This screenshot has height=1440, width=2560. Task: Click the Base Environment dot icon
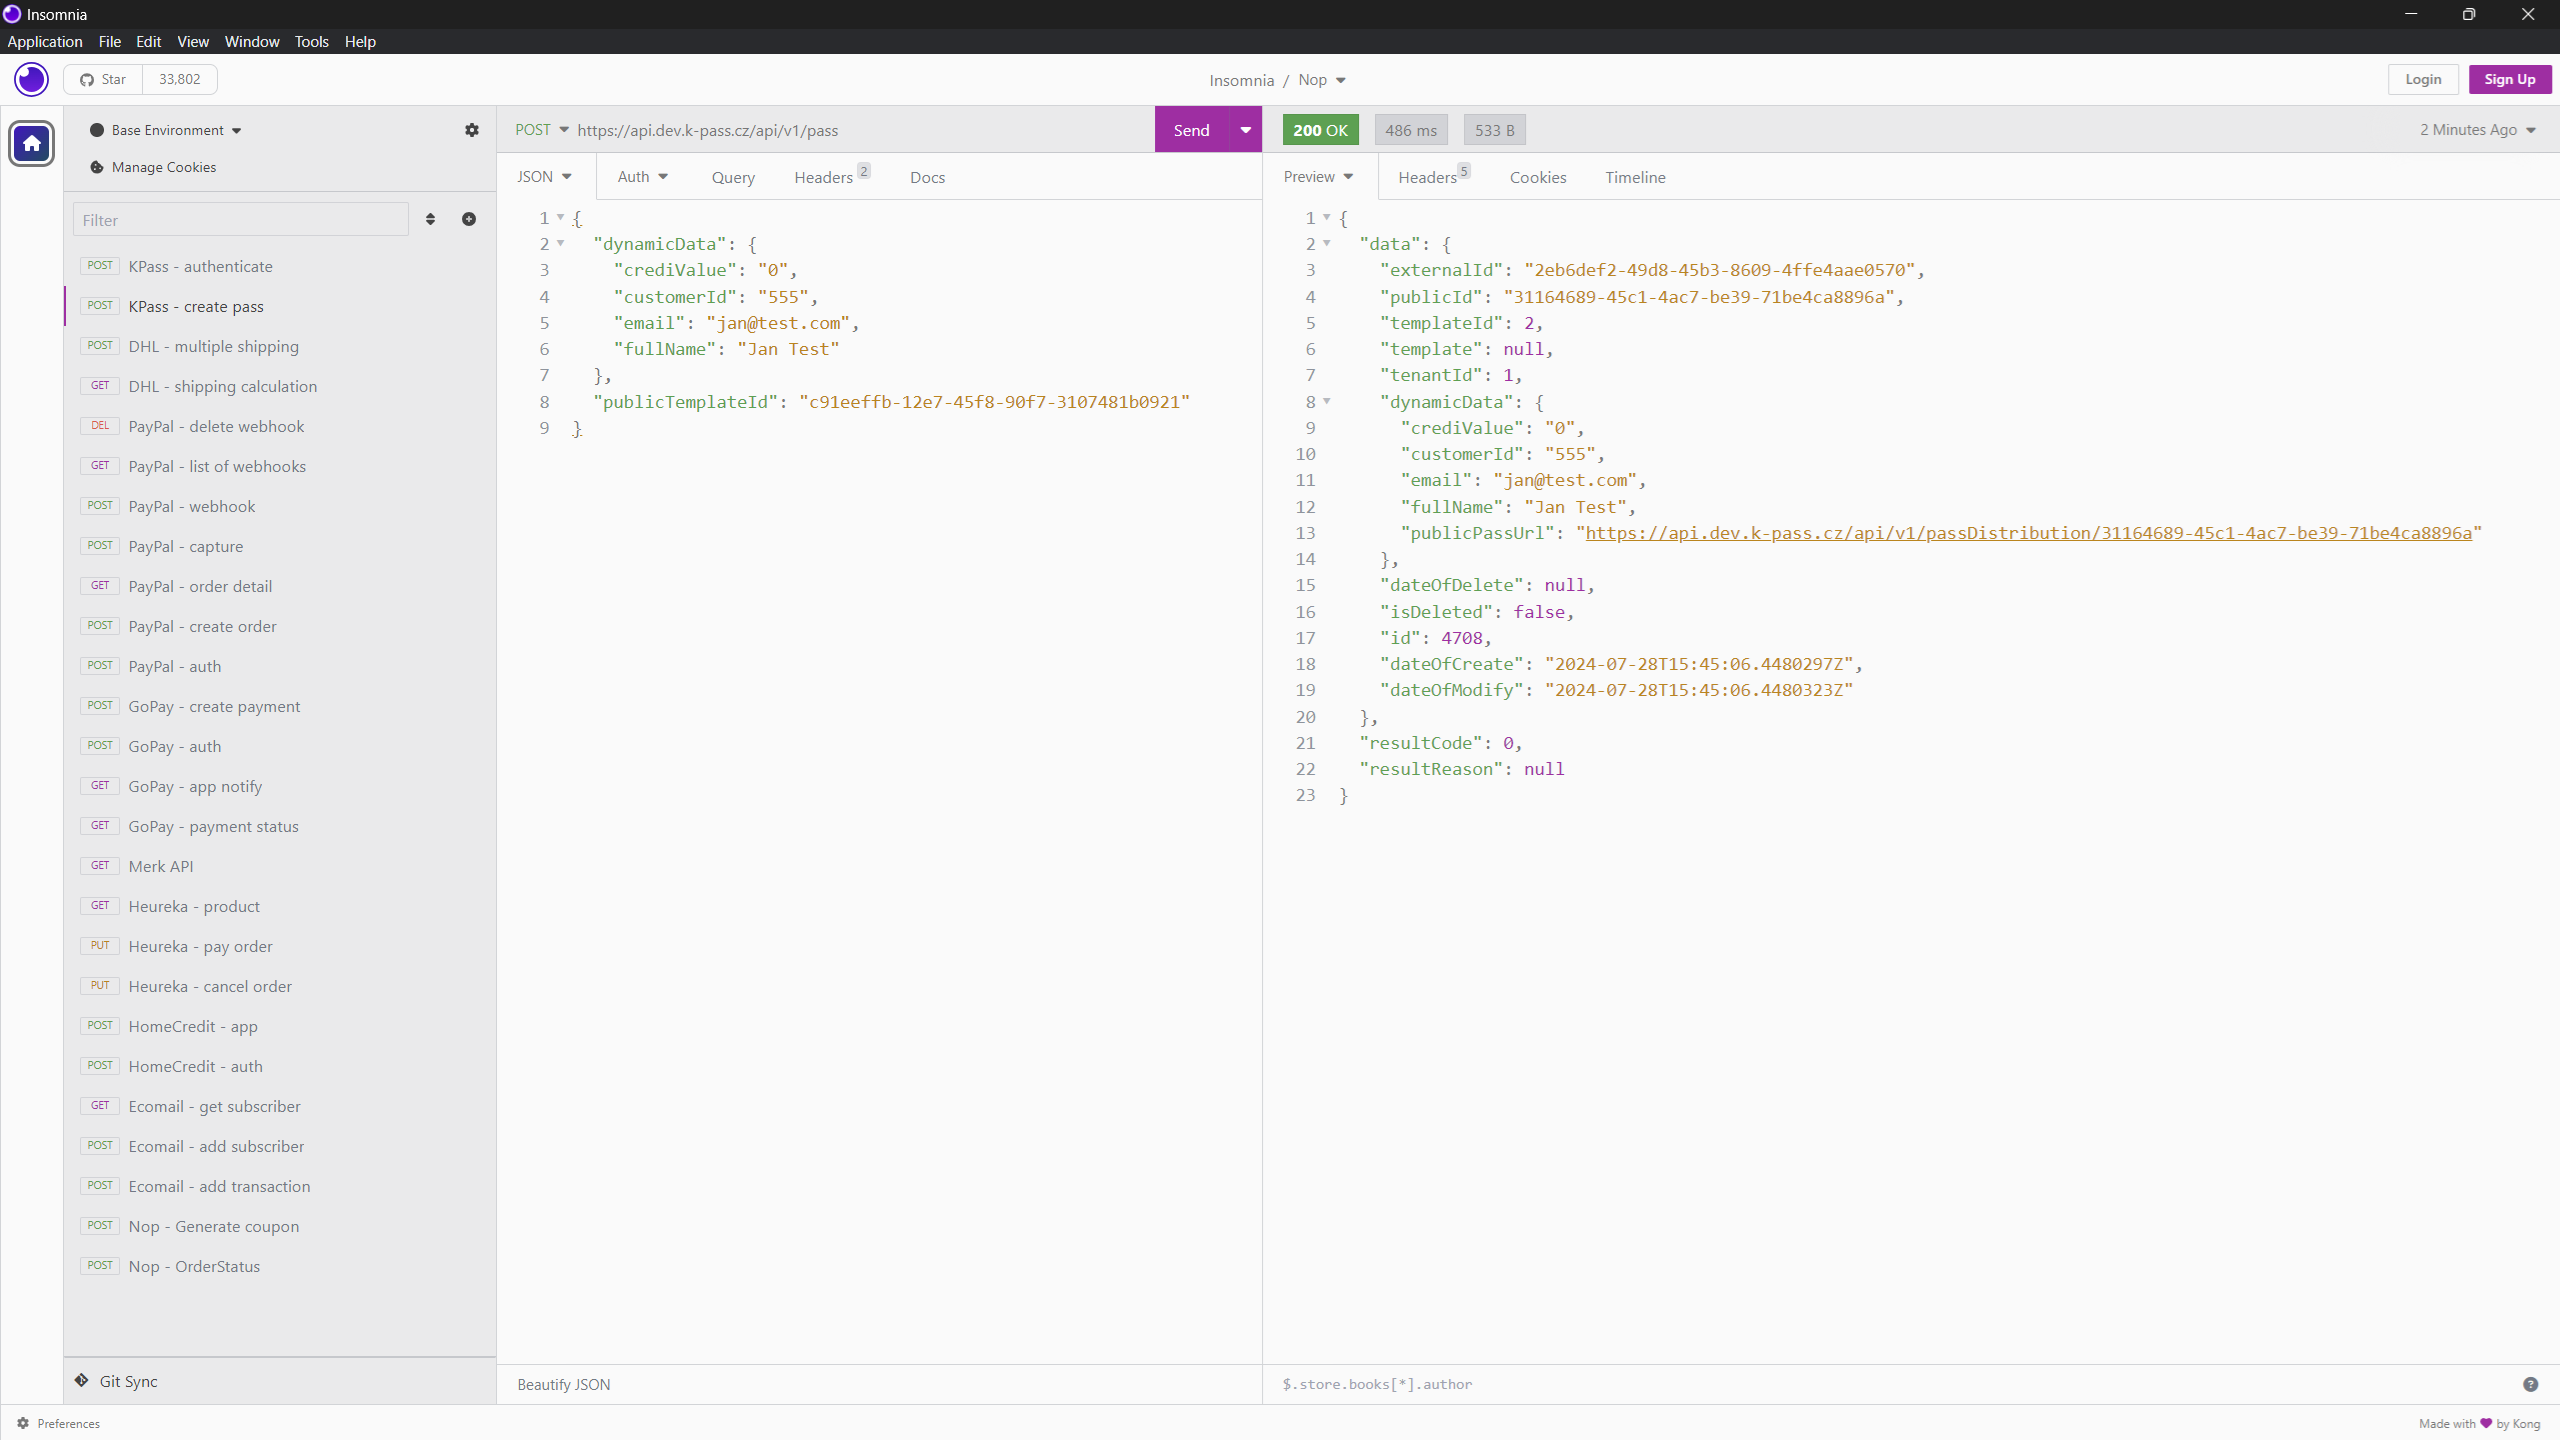click(97, 130)
